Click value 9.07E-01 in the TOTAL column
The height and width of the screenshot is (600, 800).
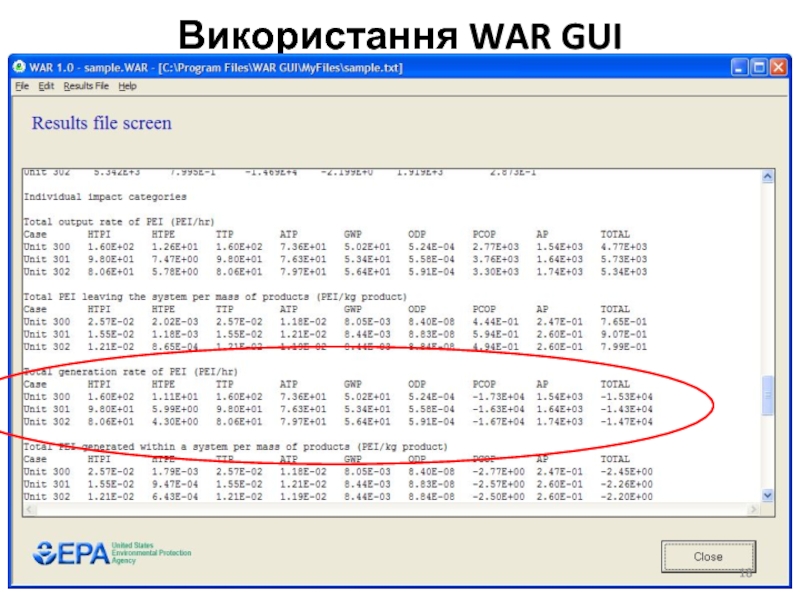coord(623,334)
